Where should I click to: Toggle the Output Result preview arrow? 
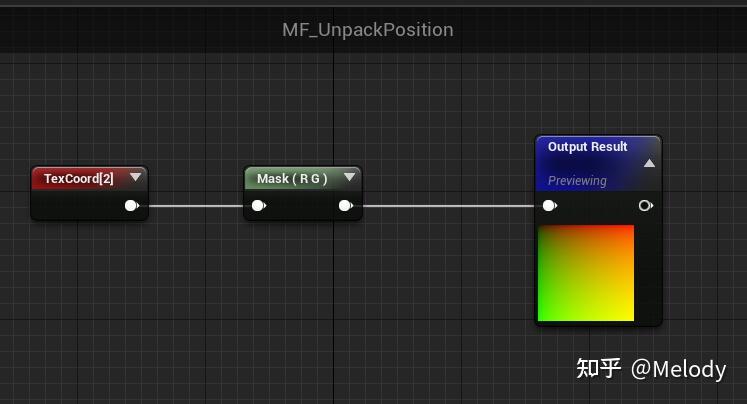pyautogui.click(x=648, y=163)
